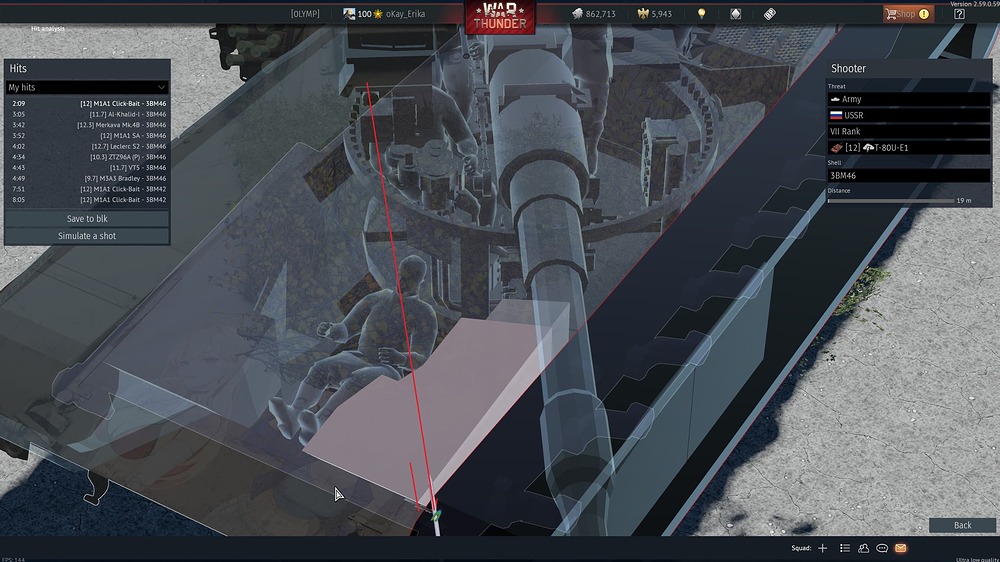Open oKay_Erika player profile

coord(405,13)
